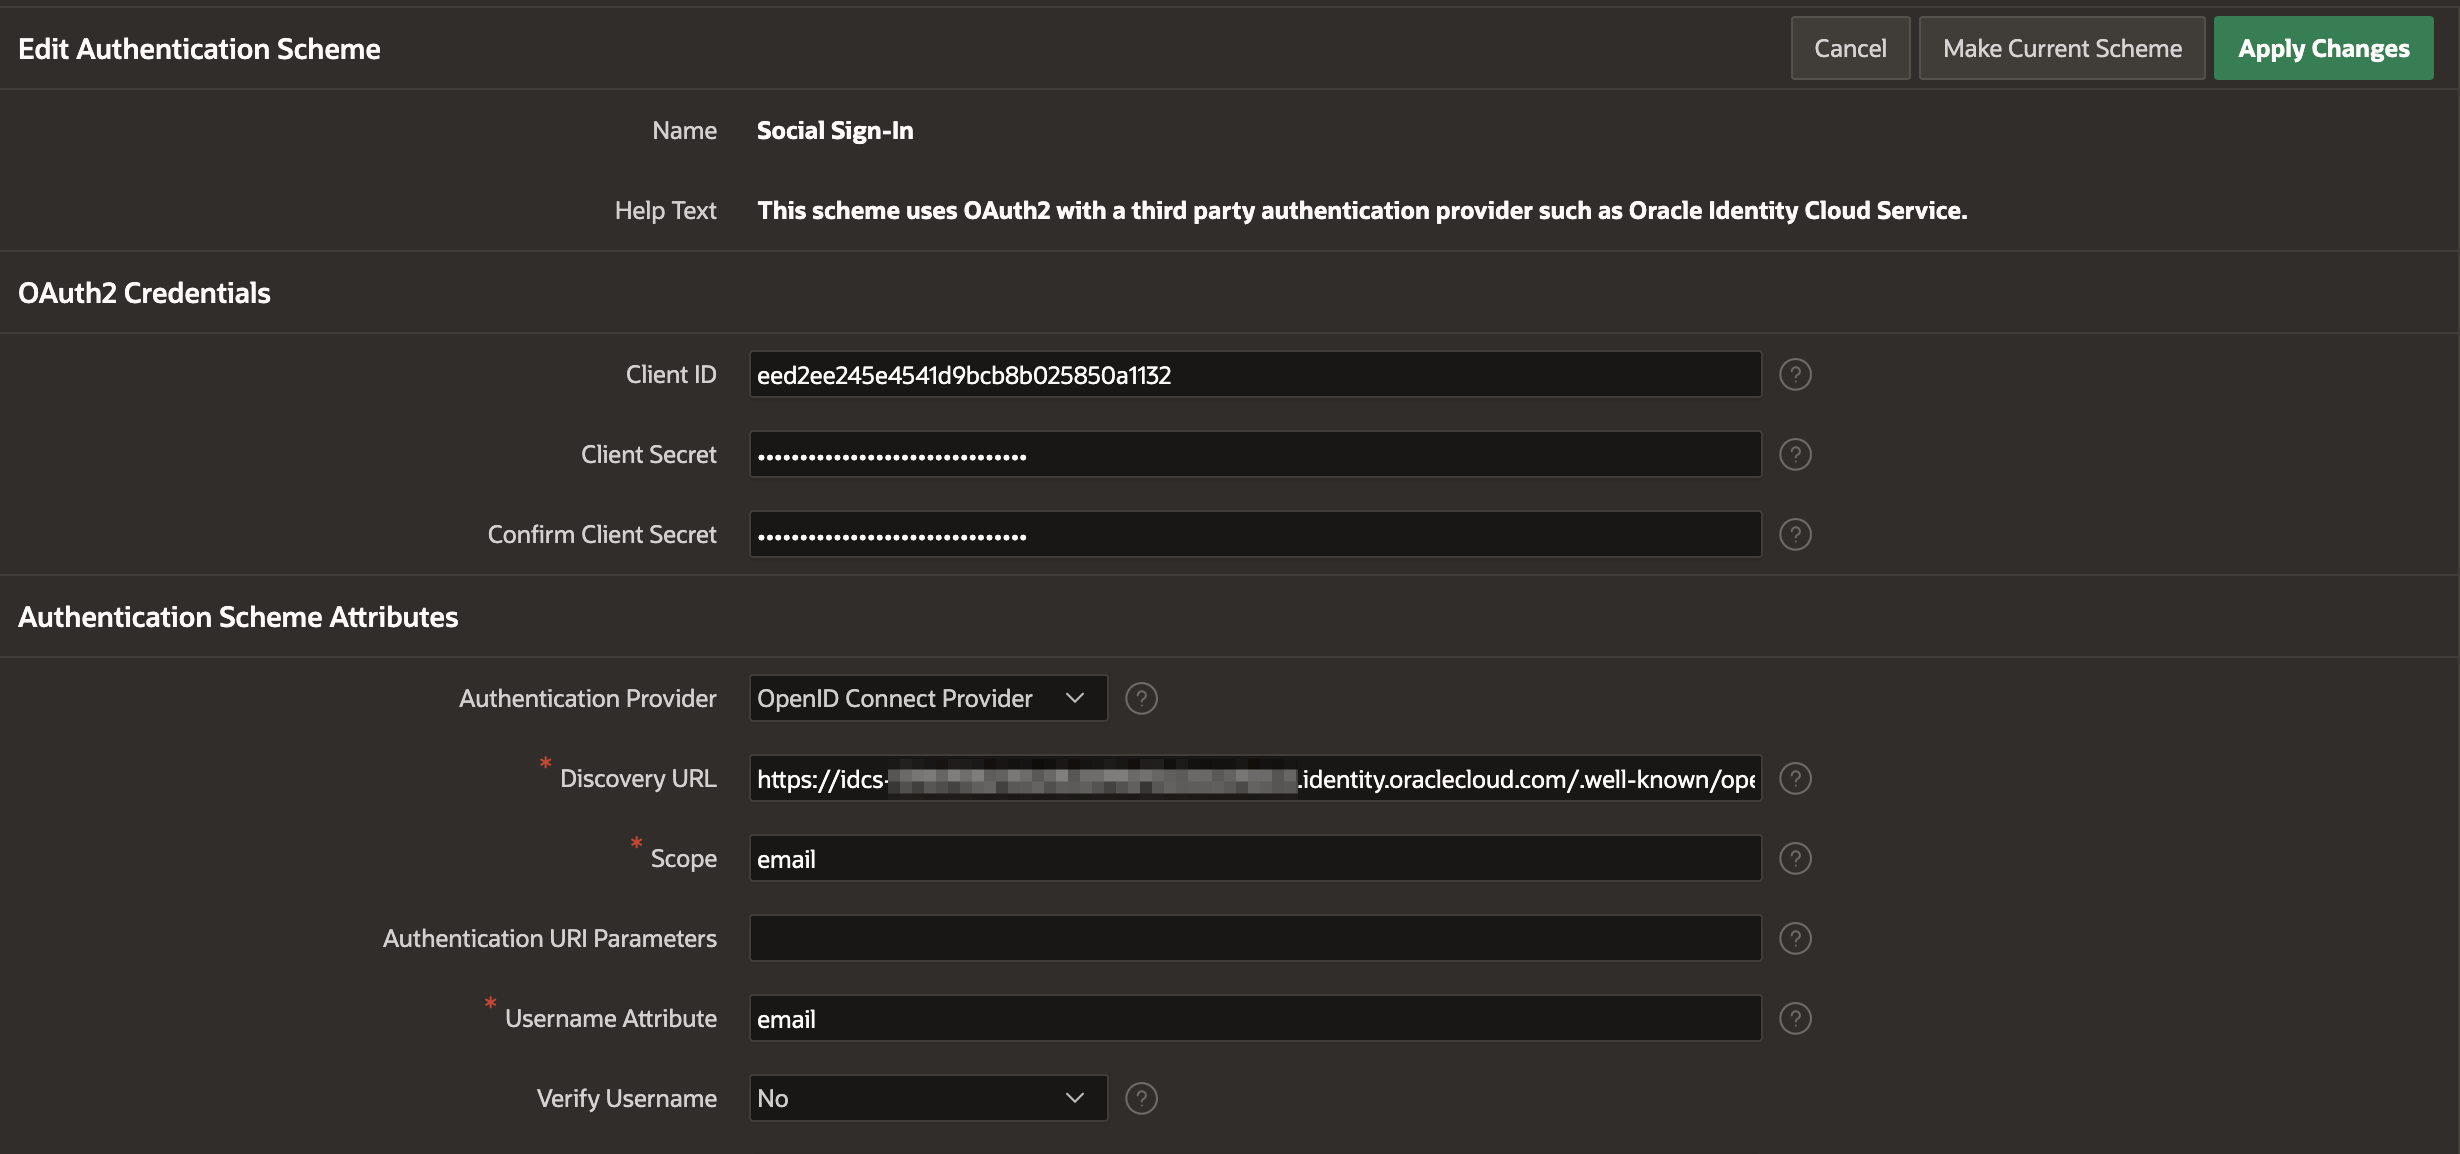
Task: Open help for Client Secret field
Action: pos(1795,454)
